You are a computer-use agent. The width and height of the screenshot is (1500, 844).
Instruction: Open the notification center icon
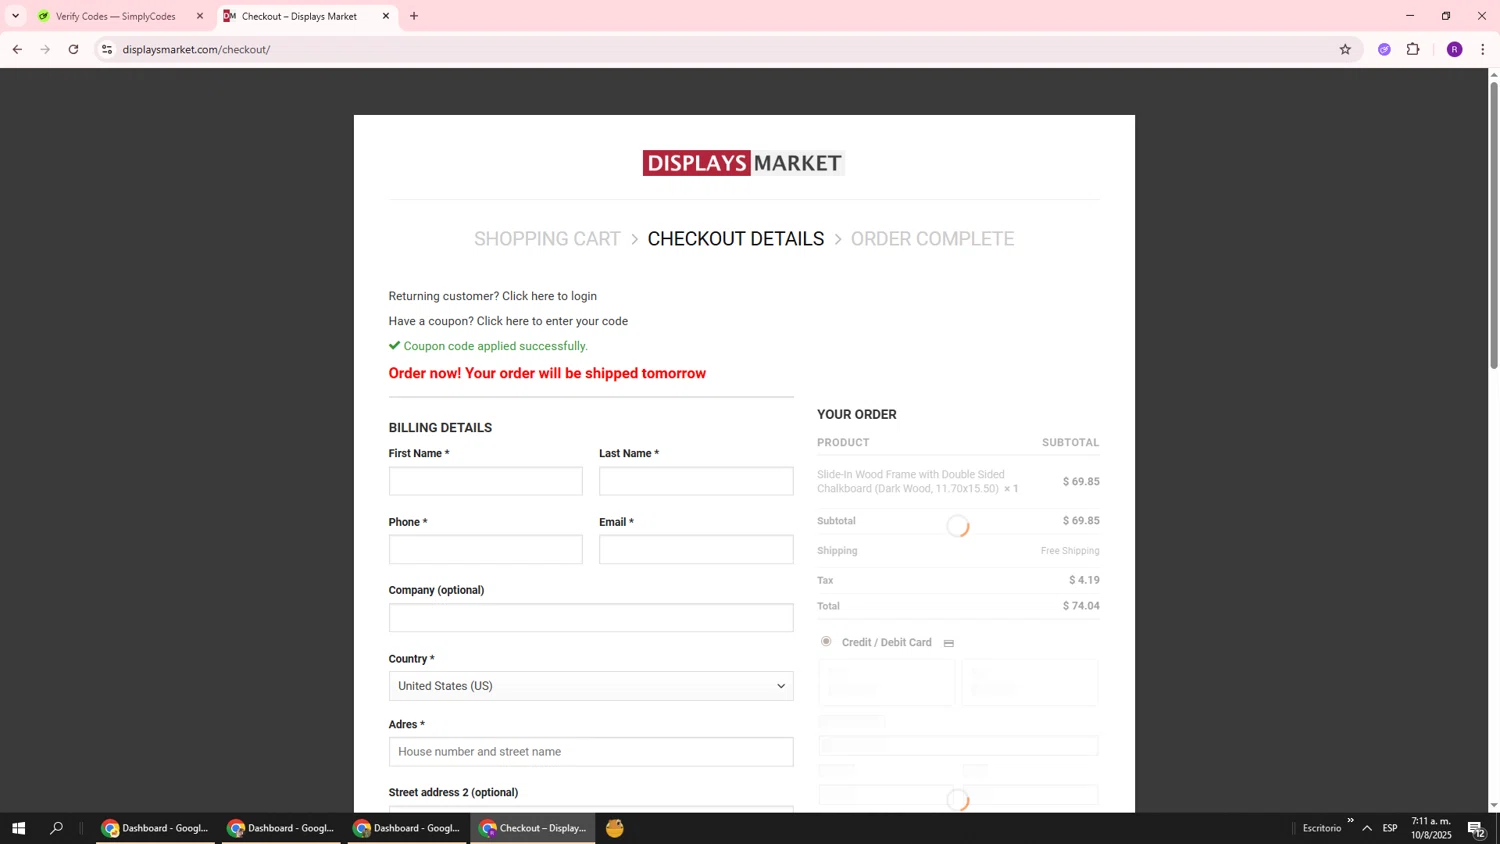click(x=1476, y=828)
